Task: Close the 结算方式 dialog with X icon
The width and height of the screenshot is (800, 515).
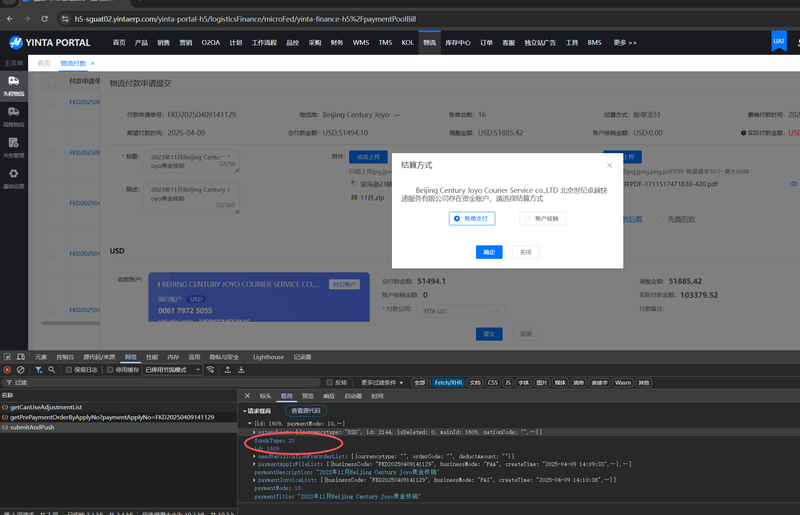Action: pos(609,164)
